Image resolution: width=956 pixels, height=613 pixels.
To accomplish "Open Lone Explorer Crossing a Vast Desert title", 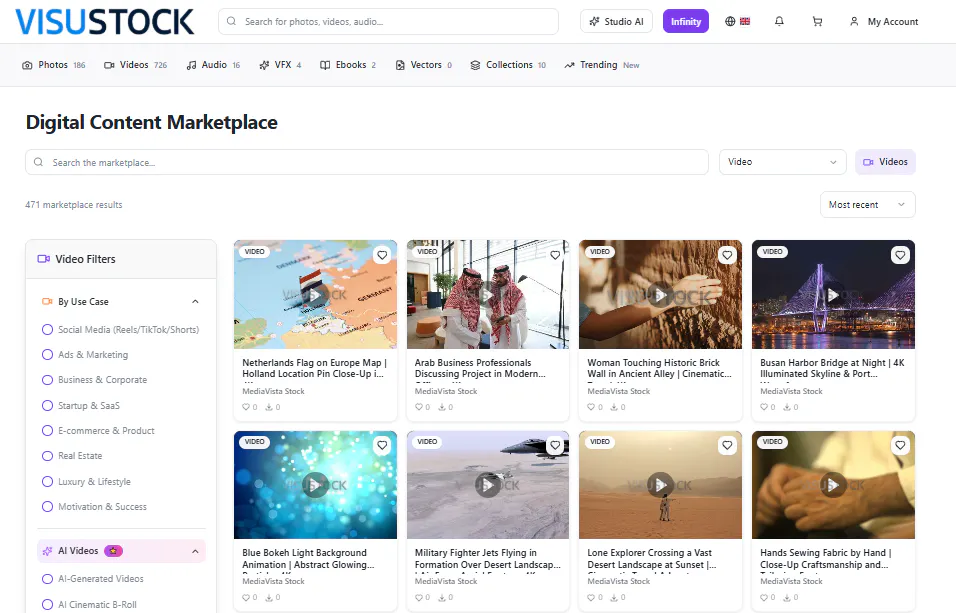I will pos(652,558).
